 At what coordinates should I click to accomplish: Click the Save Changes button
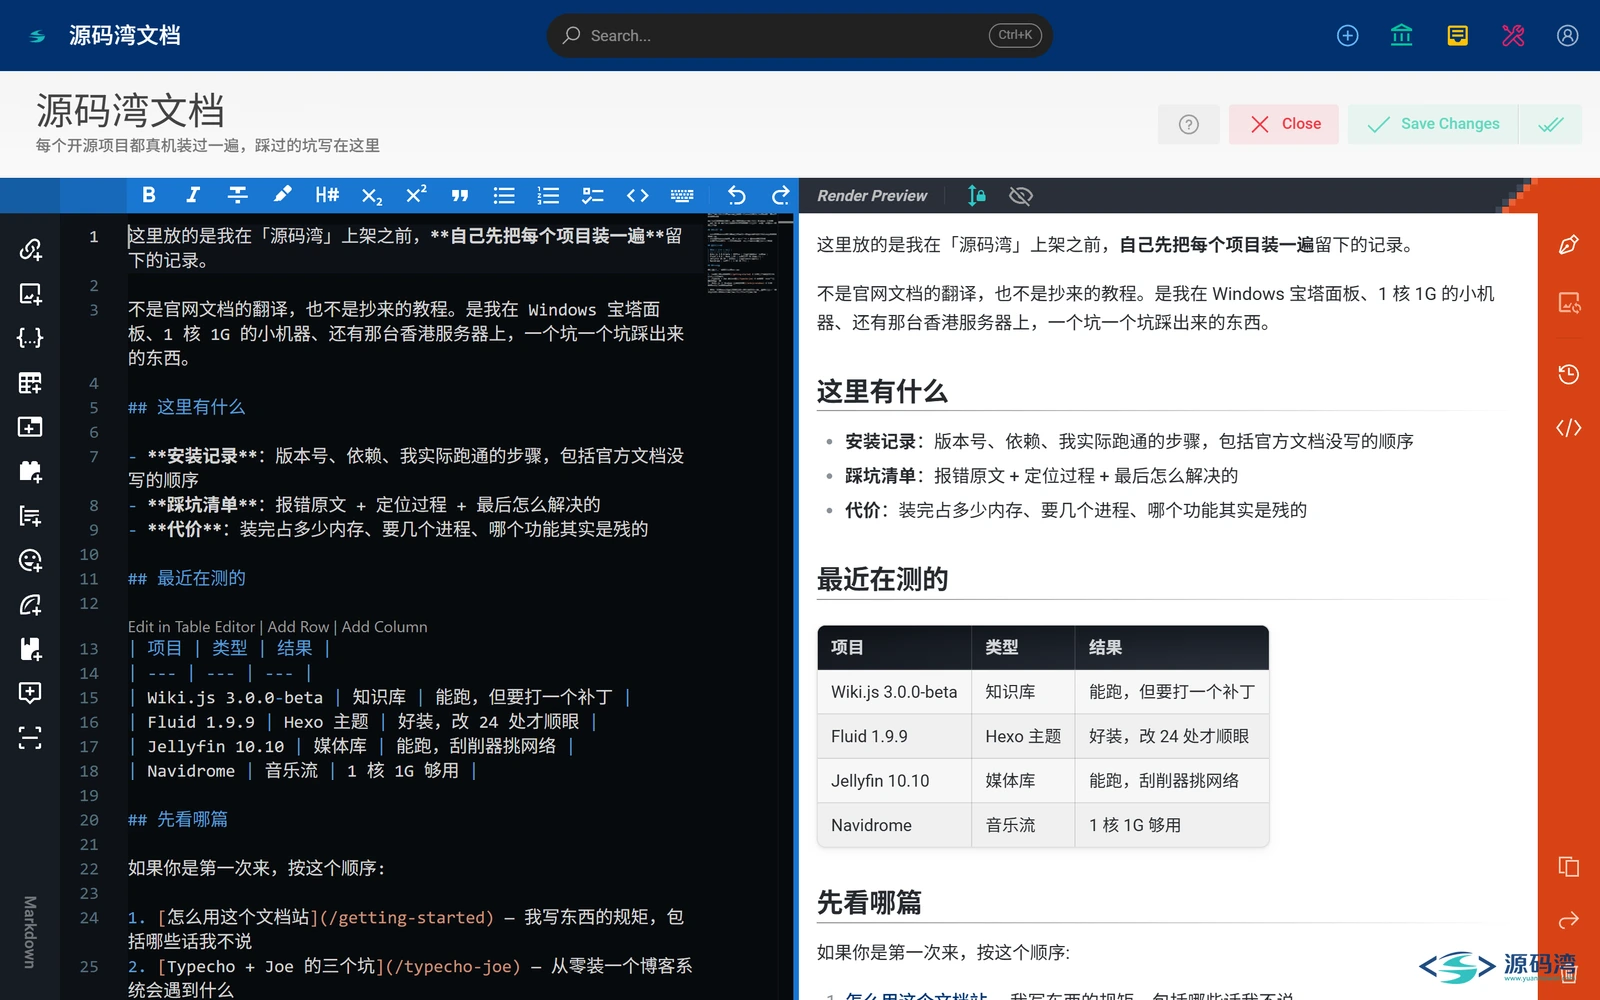(x=1433, y=124)
